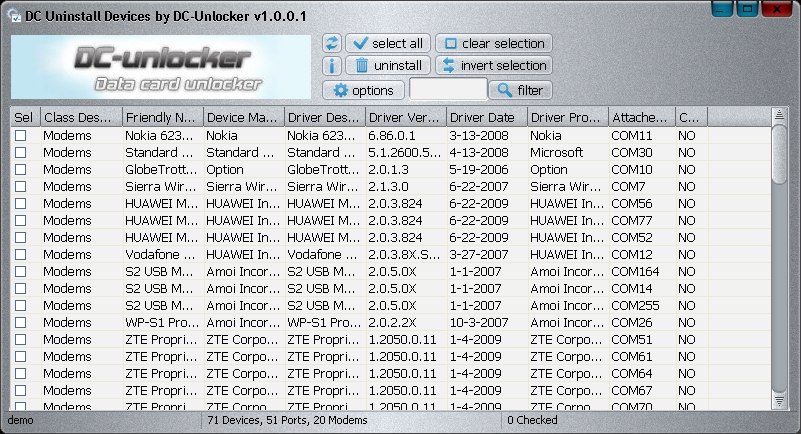The height and width of the screenshot is (434, 801).
Task: Click the '0 Checked' status text
Action: [532, 420]
